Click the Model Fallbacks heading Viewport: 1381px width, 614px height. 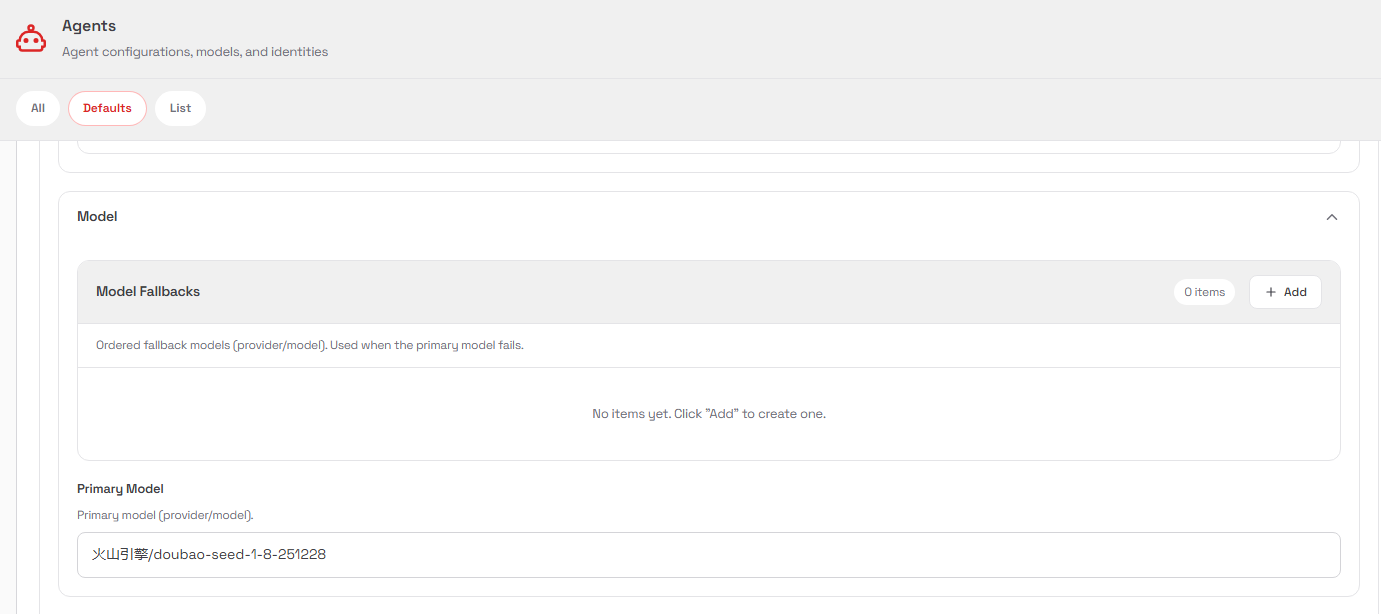(148, 291)
